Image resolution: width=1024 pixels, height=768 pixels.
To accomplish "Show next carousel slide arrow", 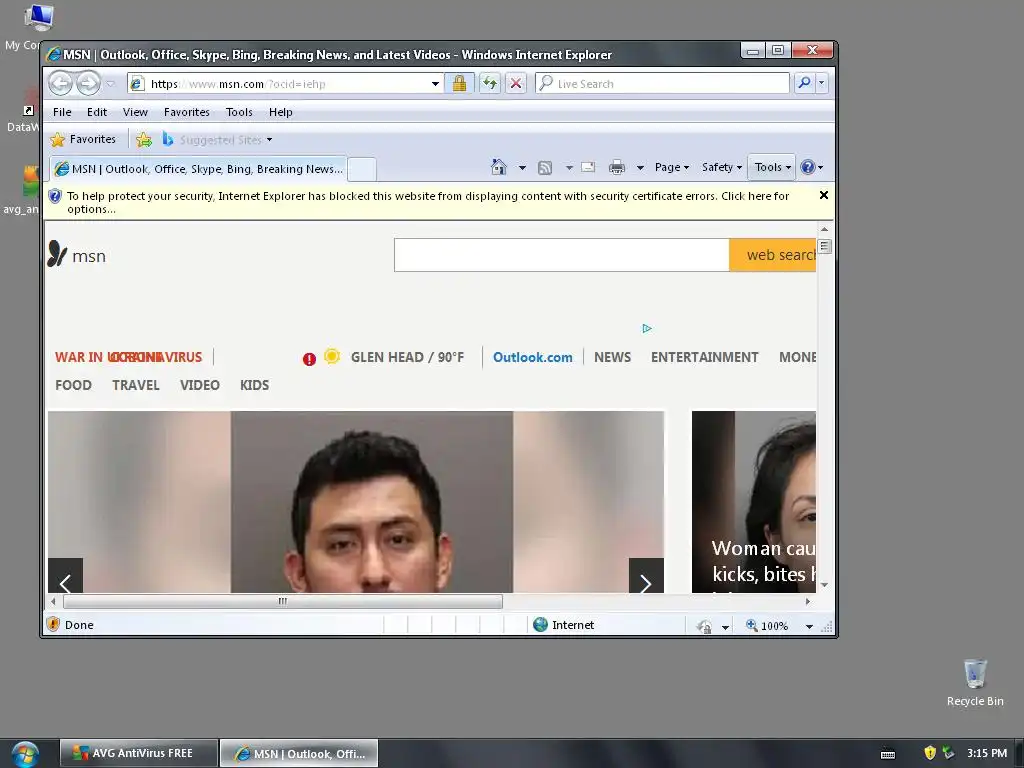I will 646,576.
